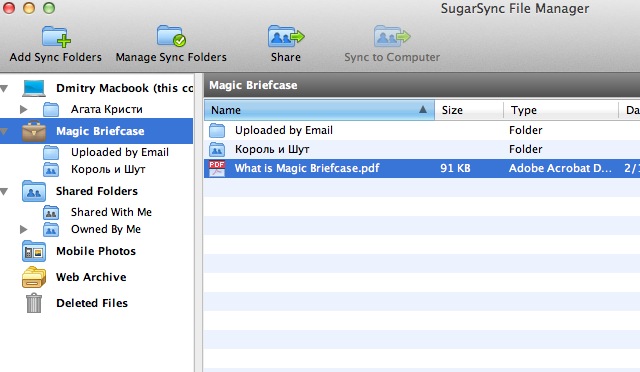Open Owned By Me in the sidebar
Image resolution: width=640 pixels, height=372 pixels.
pyautogui.click(x=106, y=229)
